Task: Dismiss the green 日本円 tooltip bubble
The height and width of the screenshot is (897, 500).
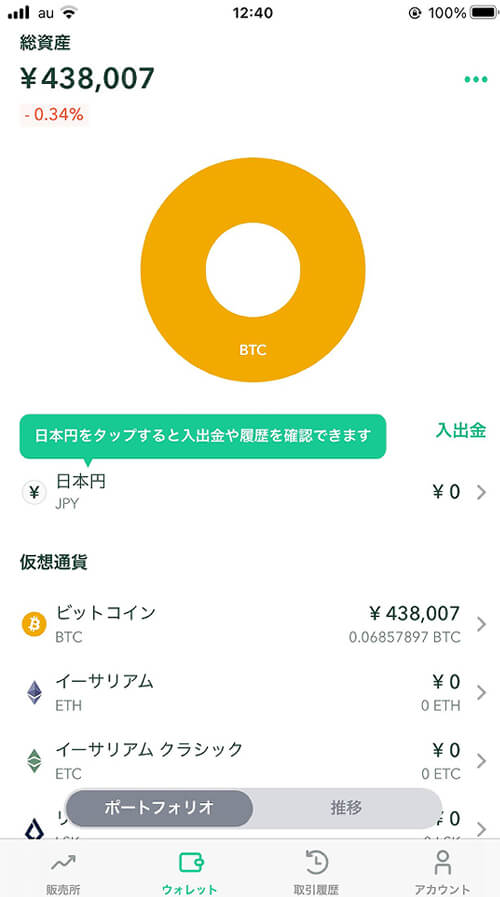Action: tap(203, 436)
